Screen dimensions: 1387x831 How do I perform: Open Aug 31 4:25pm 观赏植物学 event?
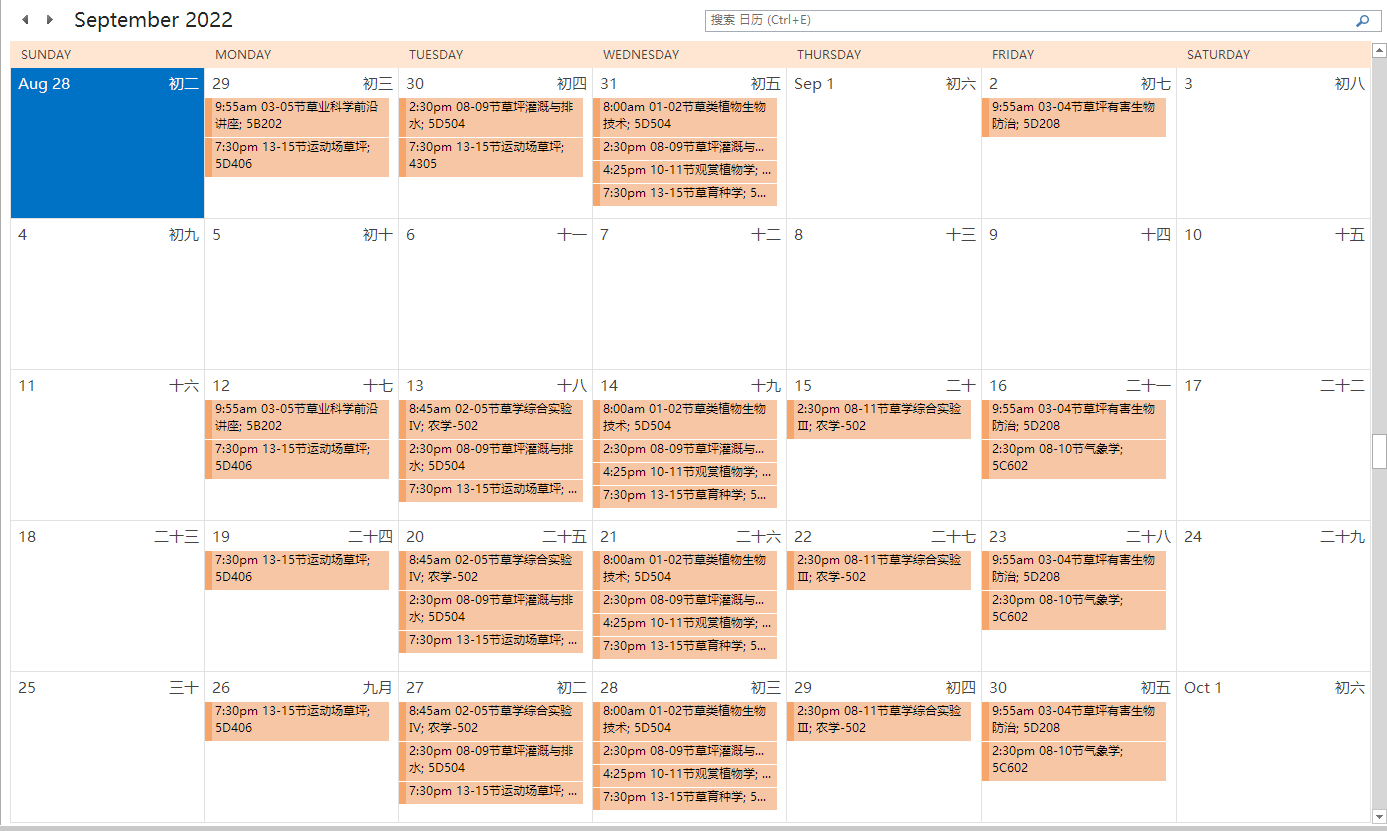coord(685,170)
